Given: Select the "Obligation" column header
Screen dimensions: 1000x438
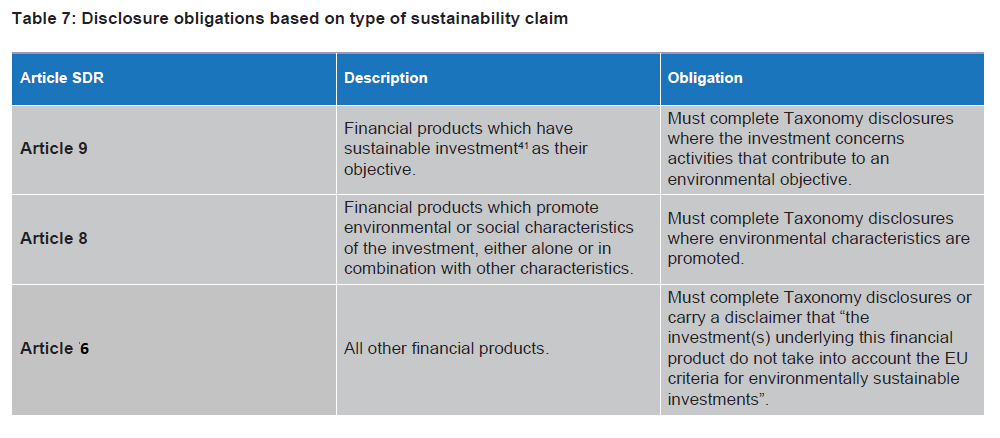Looking at the screenshot, I should click(x=705, y=78).
